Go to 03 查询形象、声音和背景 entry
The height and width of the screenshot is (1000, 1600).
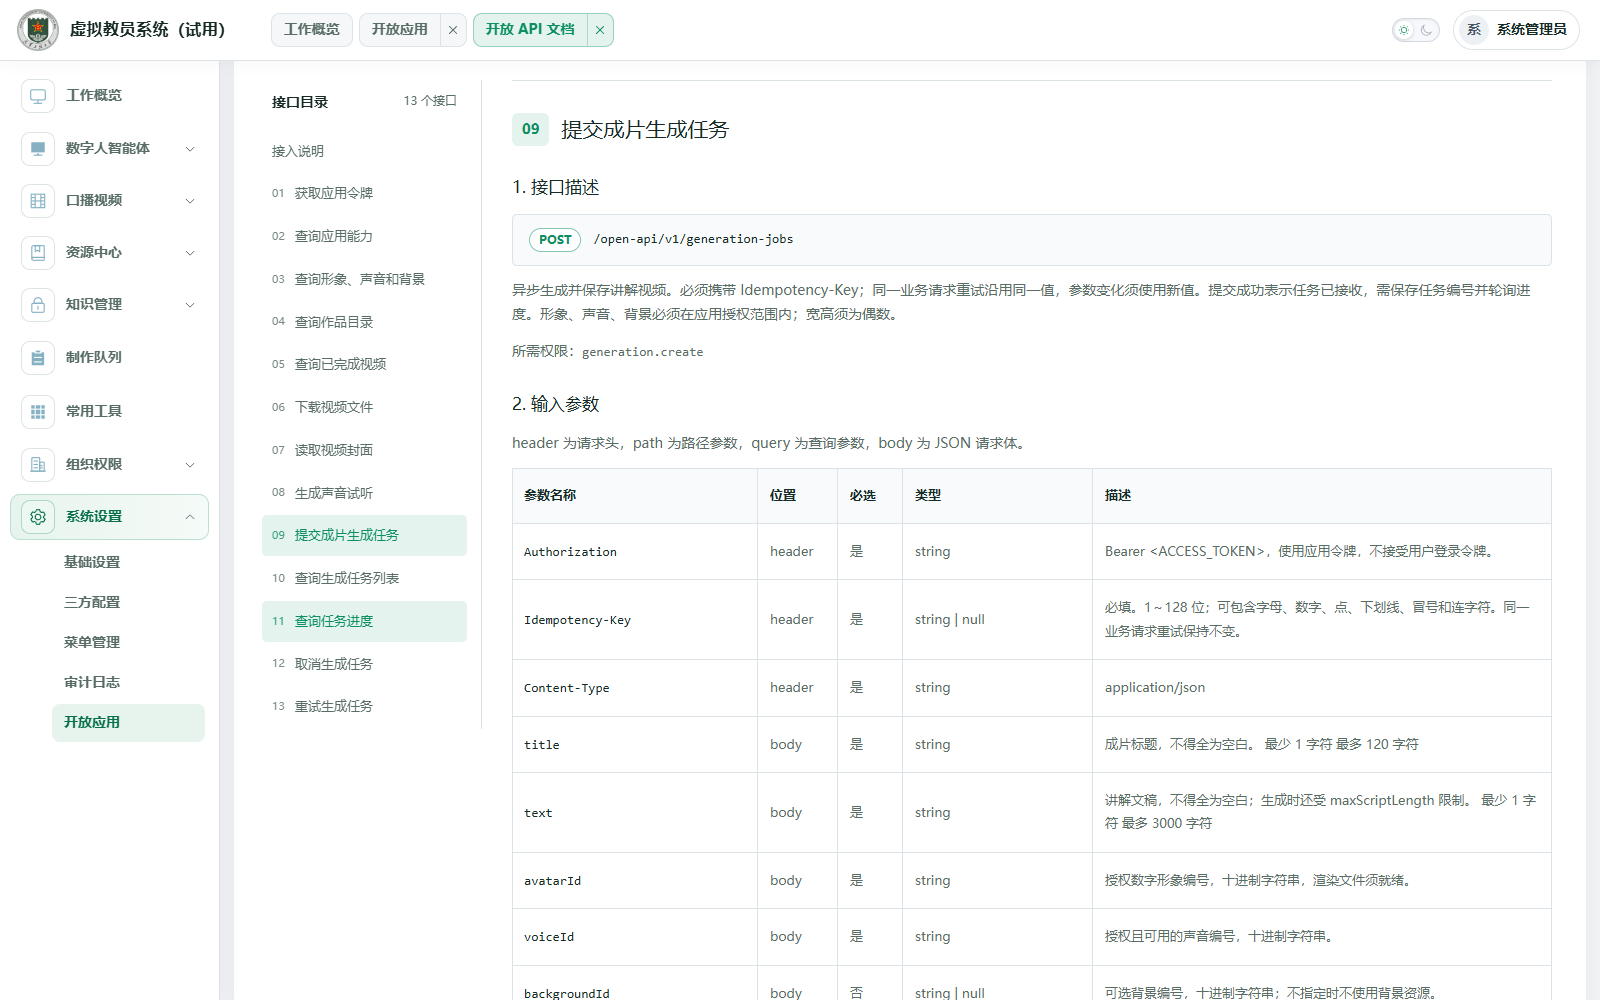click(364, 279)
